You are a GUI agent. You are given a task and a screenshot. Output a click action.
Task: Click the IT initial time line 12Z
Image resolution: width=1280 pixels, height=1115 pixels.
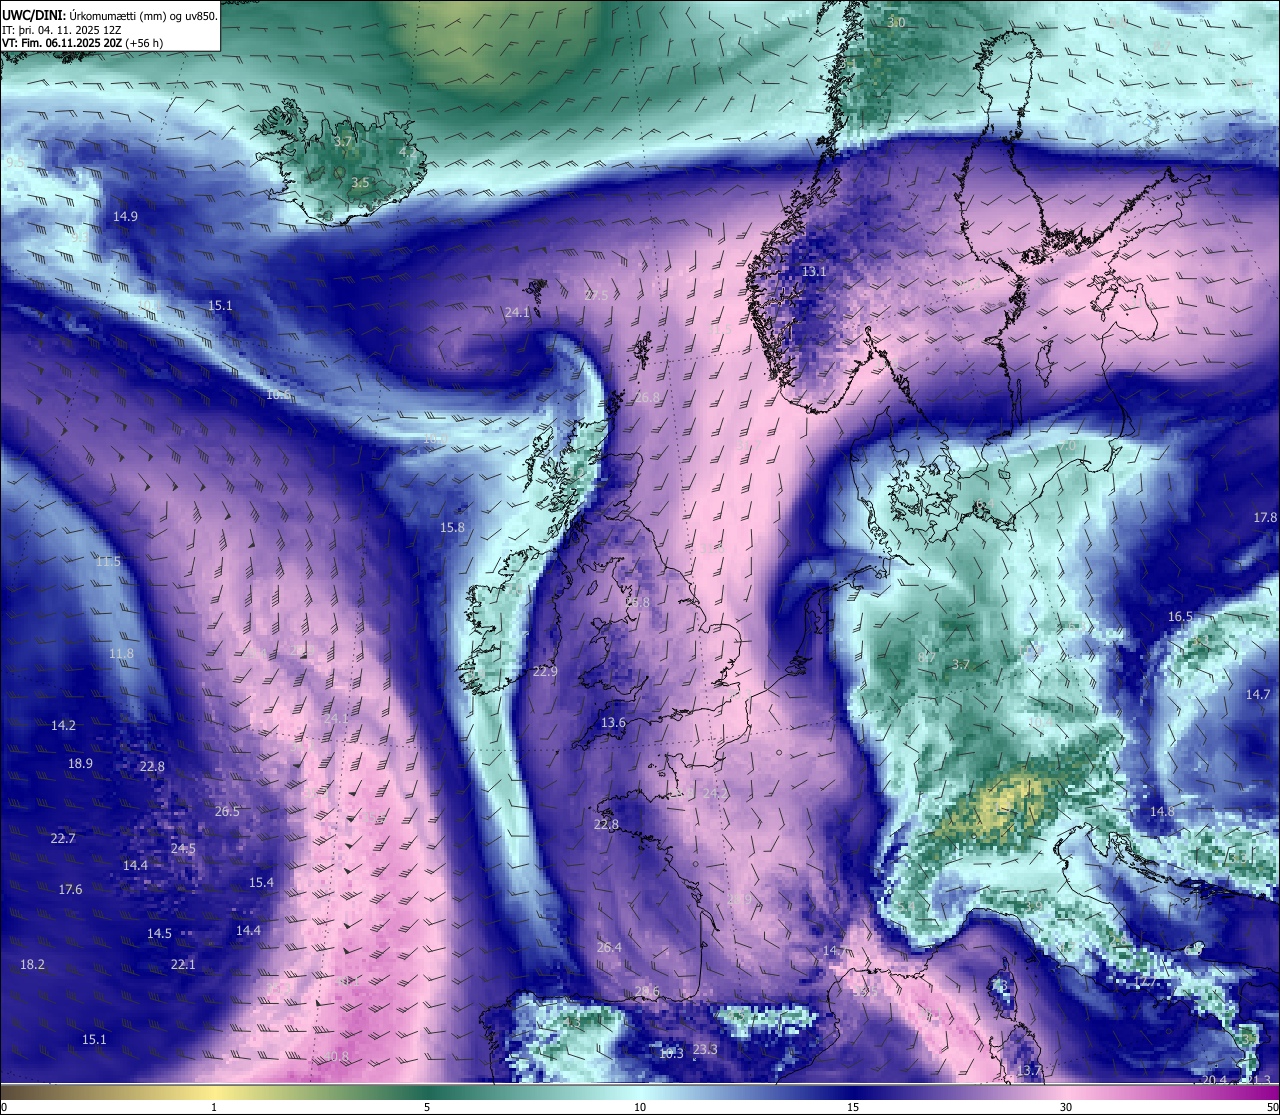(x=62, y=30)
